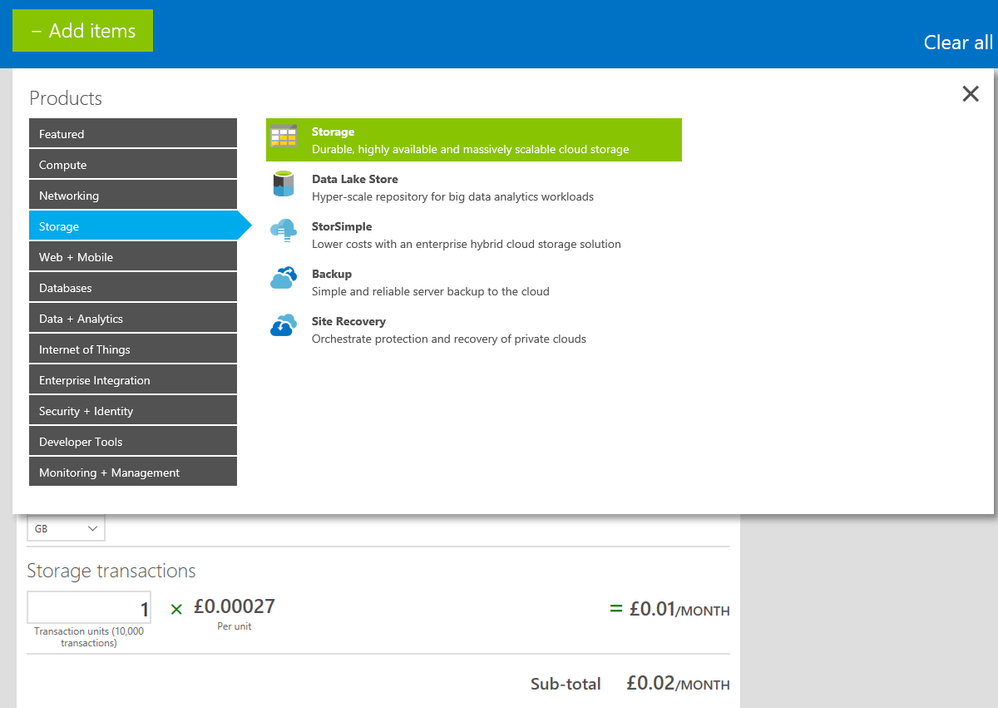Select the Storage category tab
Screen dimensions: 998x708
pos(140,225)
